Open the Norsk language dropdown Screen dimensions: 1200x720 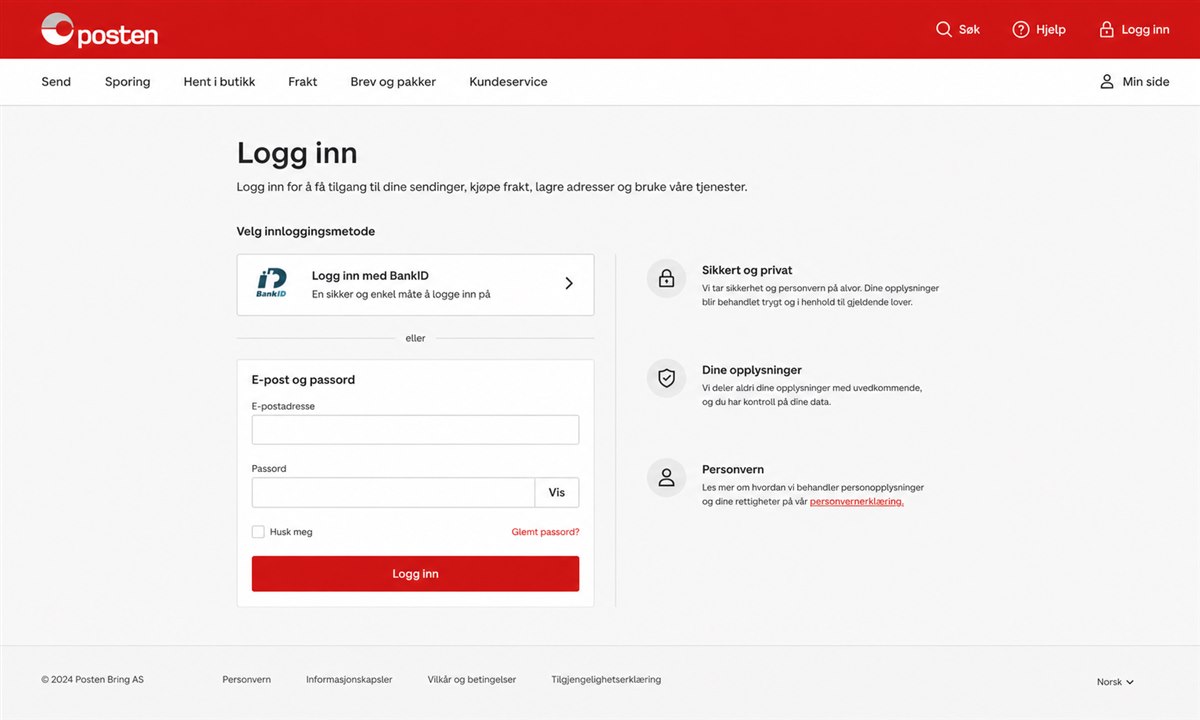[x=1115, y=682]
